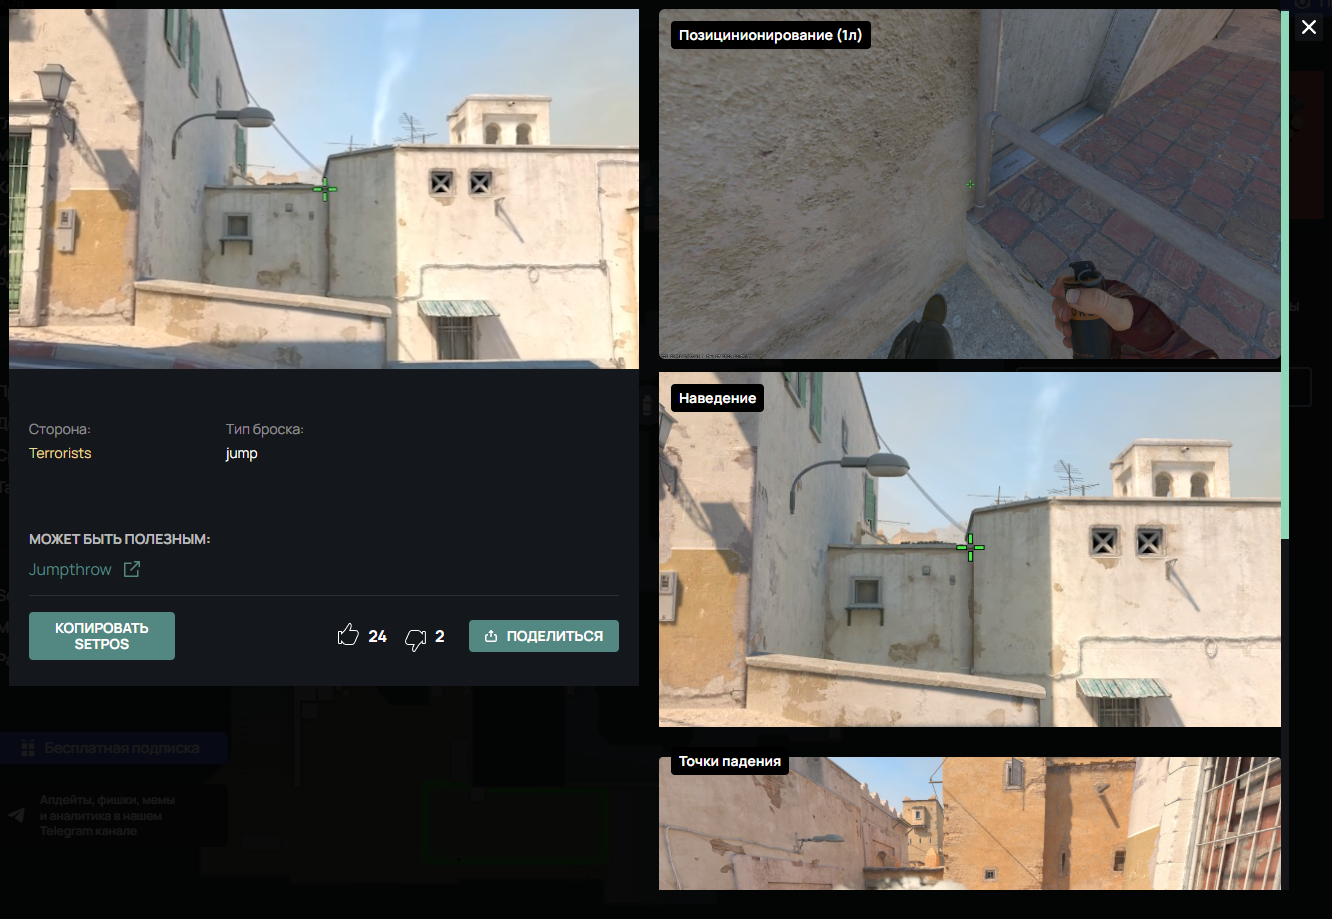Click the Может быть полезным heading

point(120,539)
